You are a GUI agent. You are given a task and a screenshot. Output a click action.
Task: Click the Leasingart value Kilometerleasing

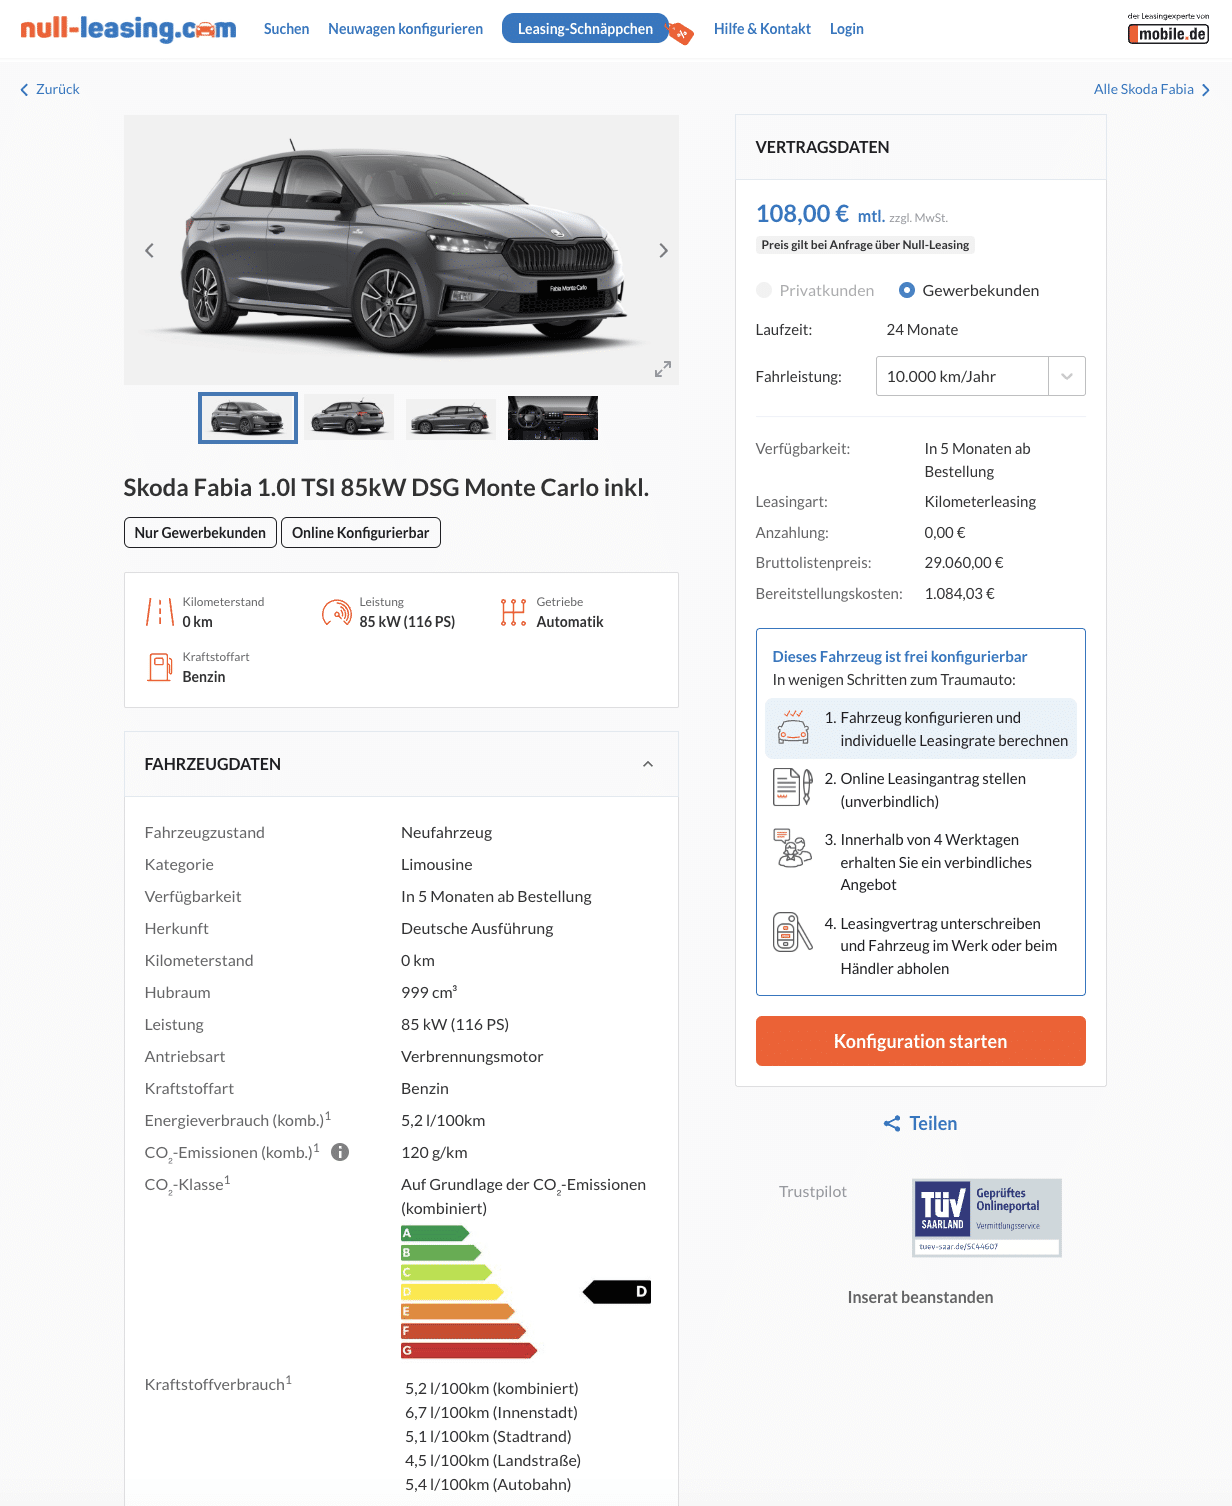click(980, 502)
